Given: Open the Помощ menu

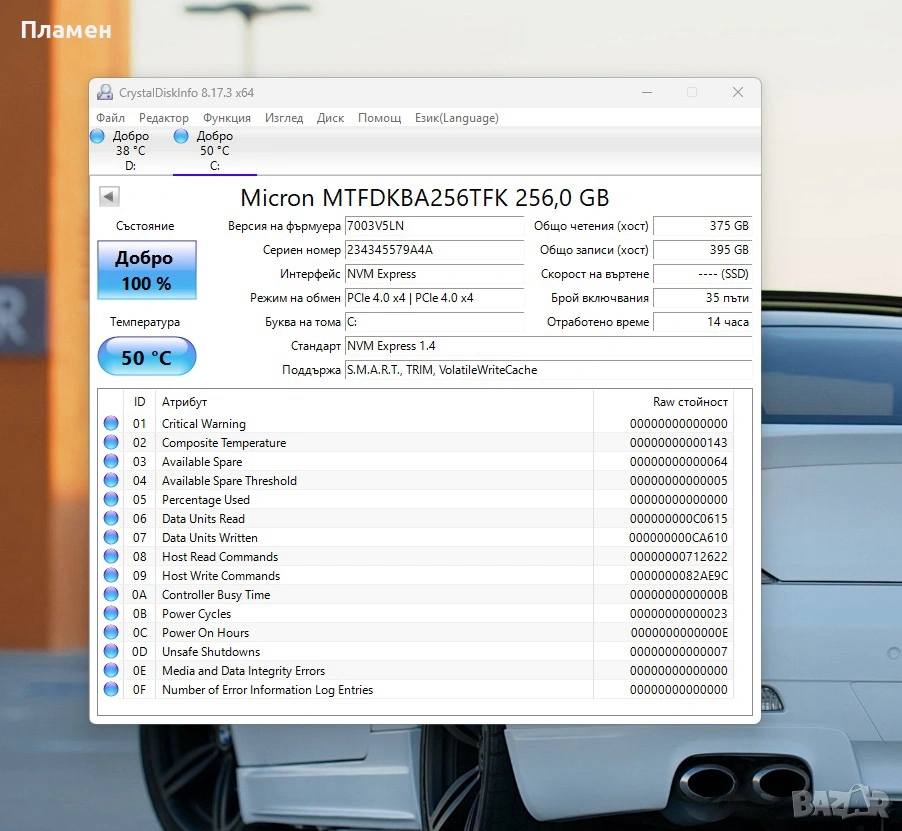Looking at the screenshot, I should click(x=379, y=118).
